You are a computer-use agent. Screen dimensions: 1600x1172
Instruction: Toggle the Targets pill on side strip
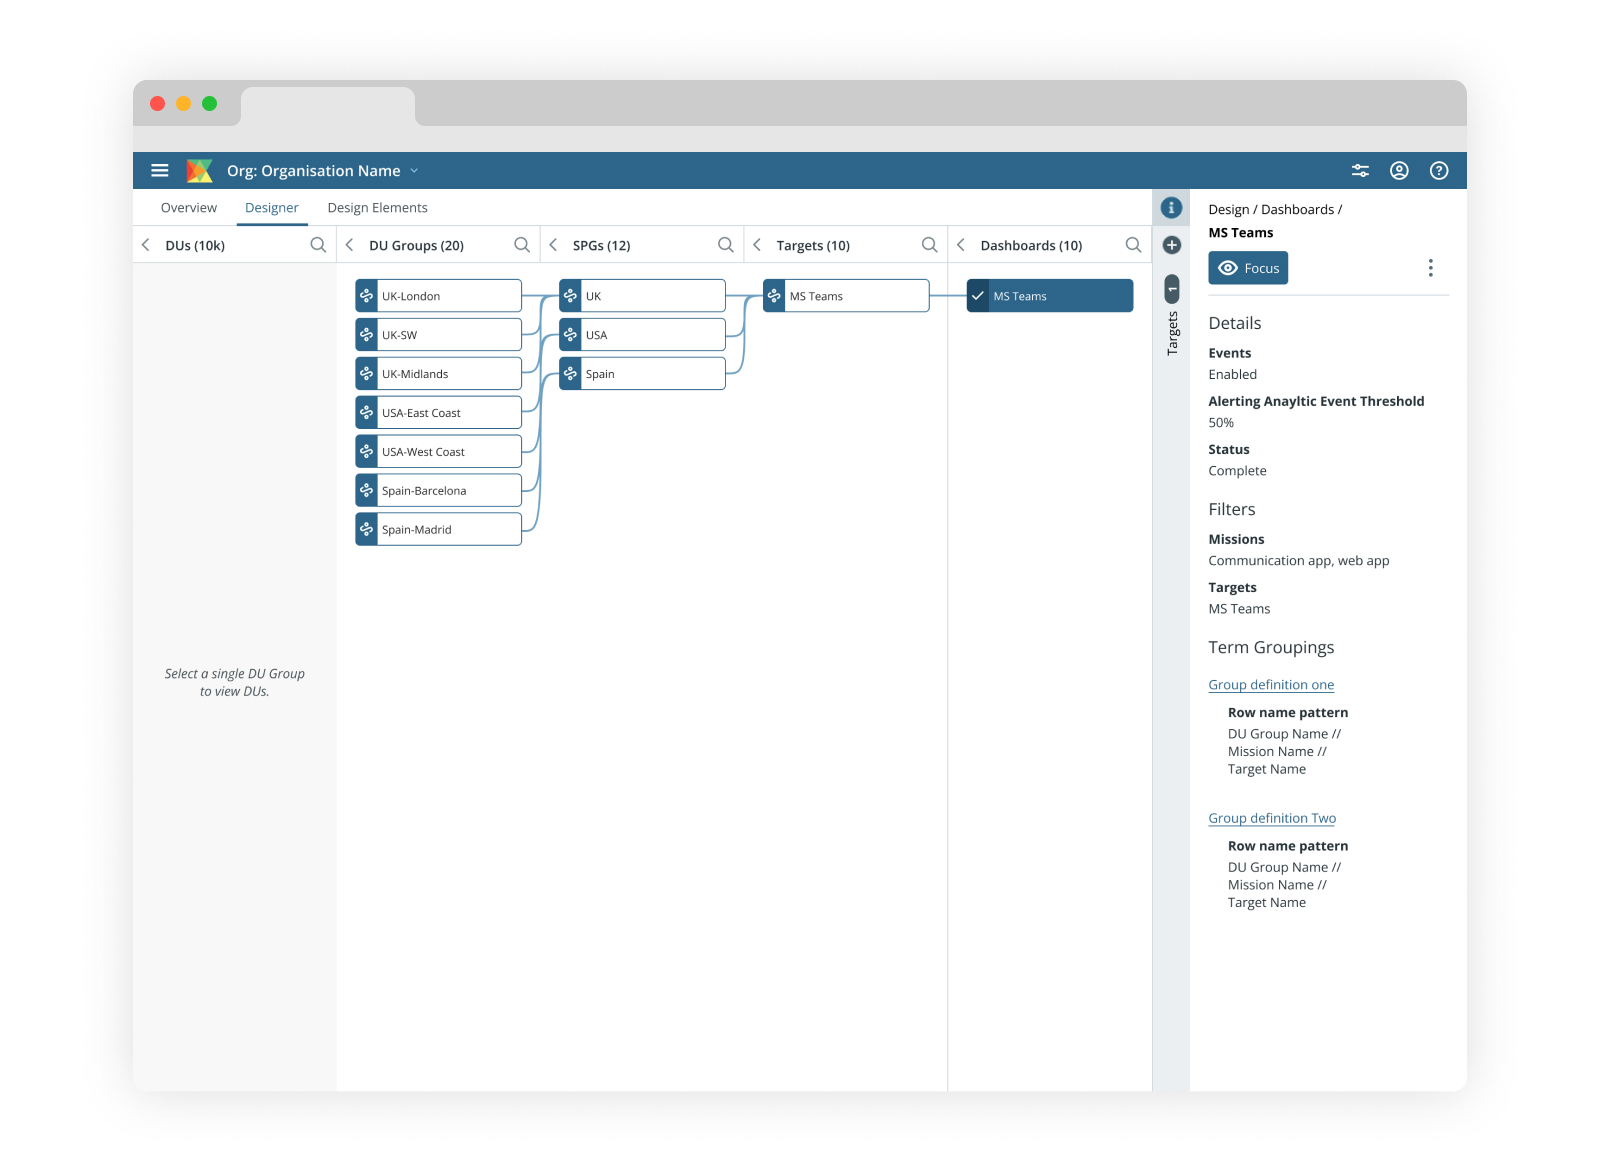tap(1172, 290)
